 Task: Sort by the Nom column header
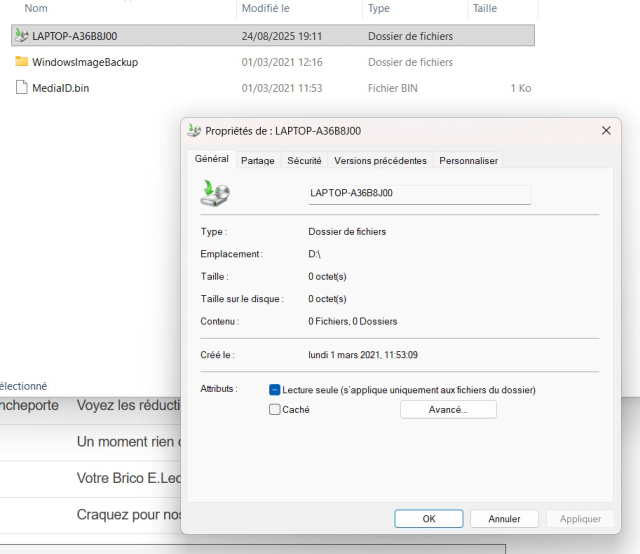pyautogui.click(x=36, y=8)
